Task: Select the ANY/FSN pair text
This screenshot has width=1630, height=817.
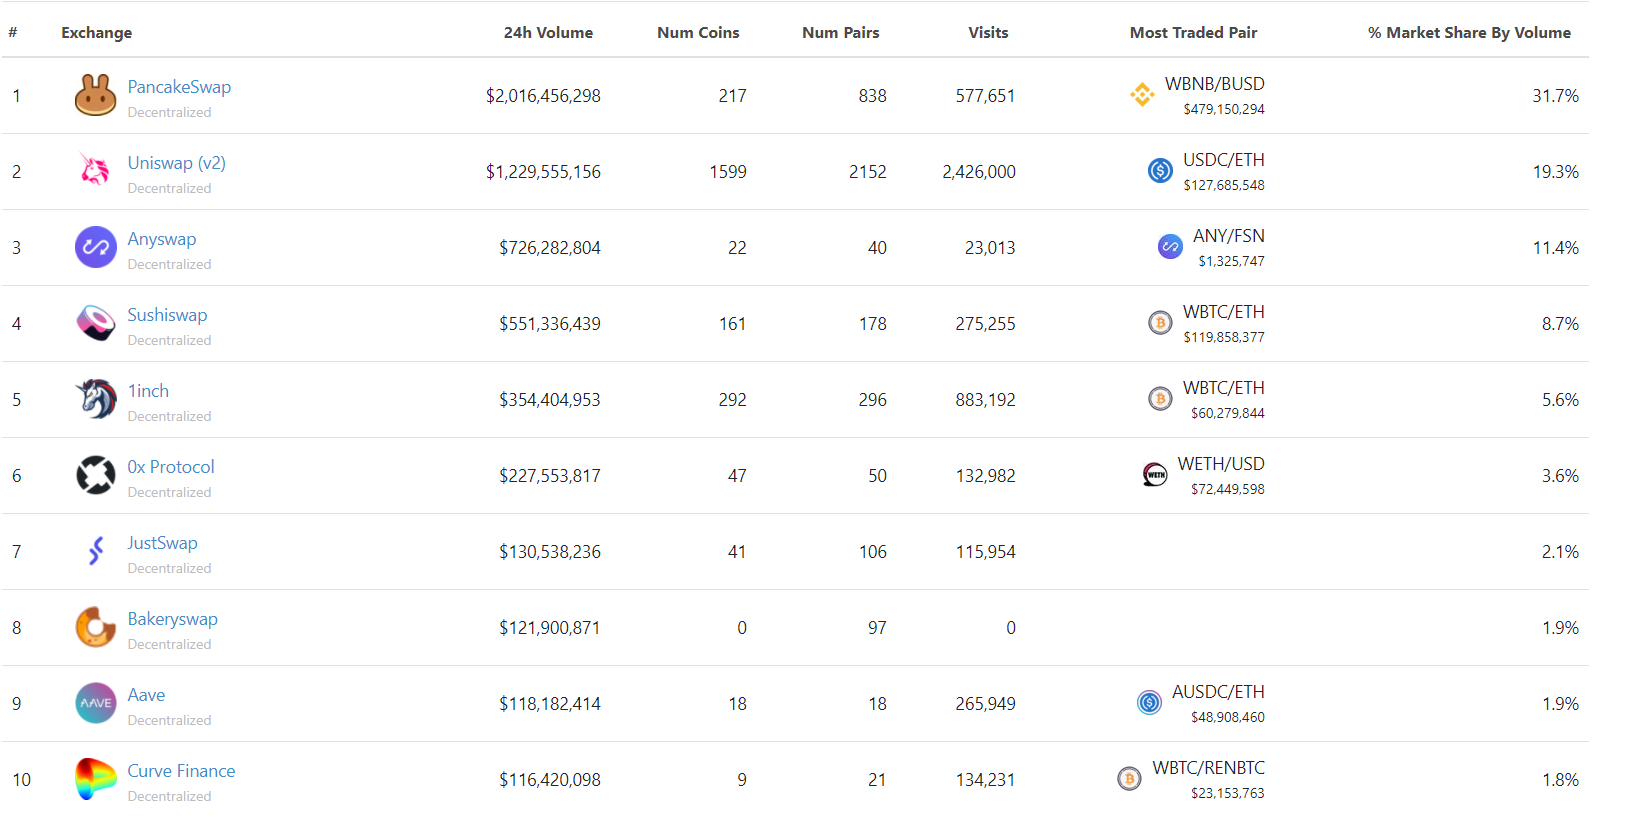Action: coord(1228,236)
